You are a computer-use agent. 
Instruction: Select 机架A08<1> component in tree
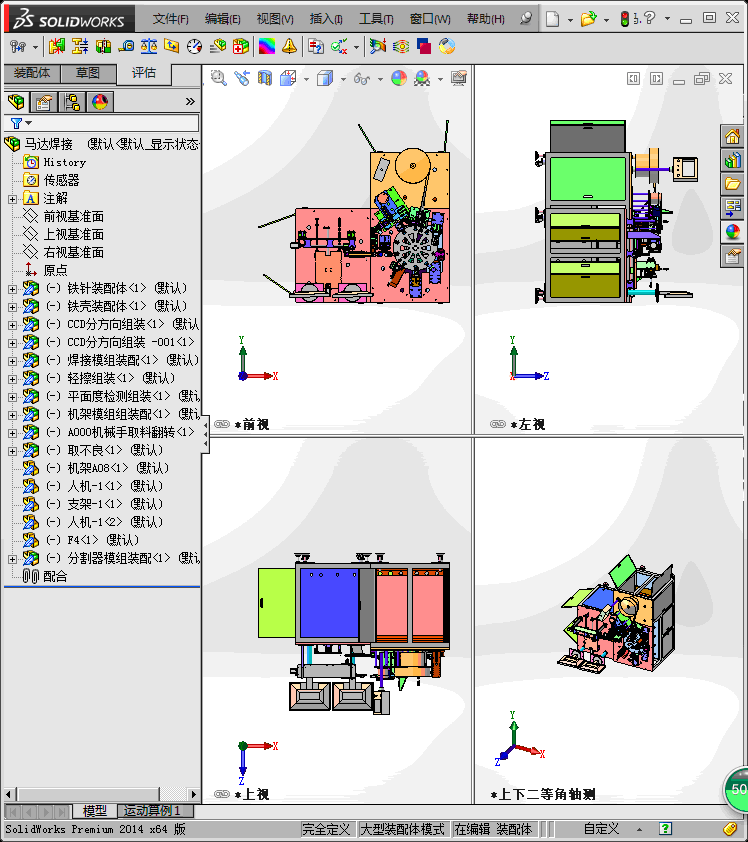tap(118, 468)
